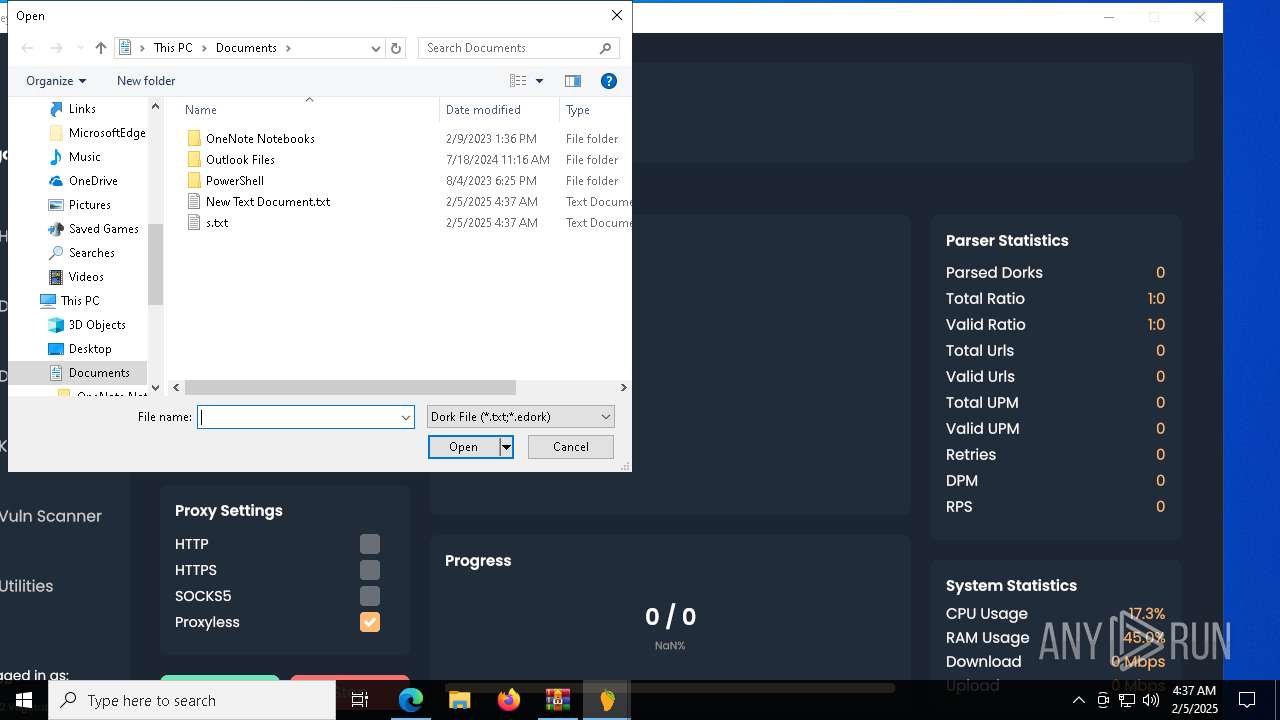The width and height of the screenshot is (1280, 720).
Task: Select the PowerShell folder
Action: (x=235, y=181)
